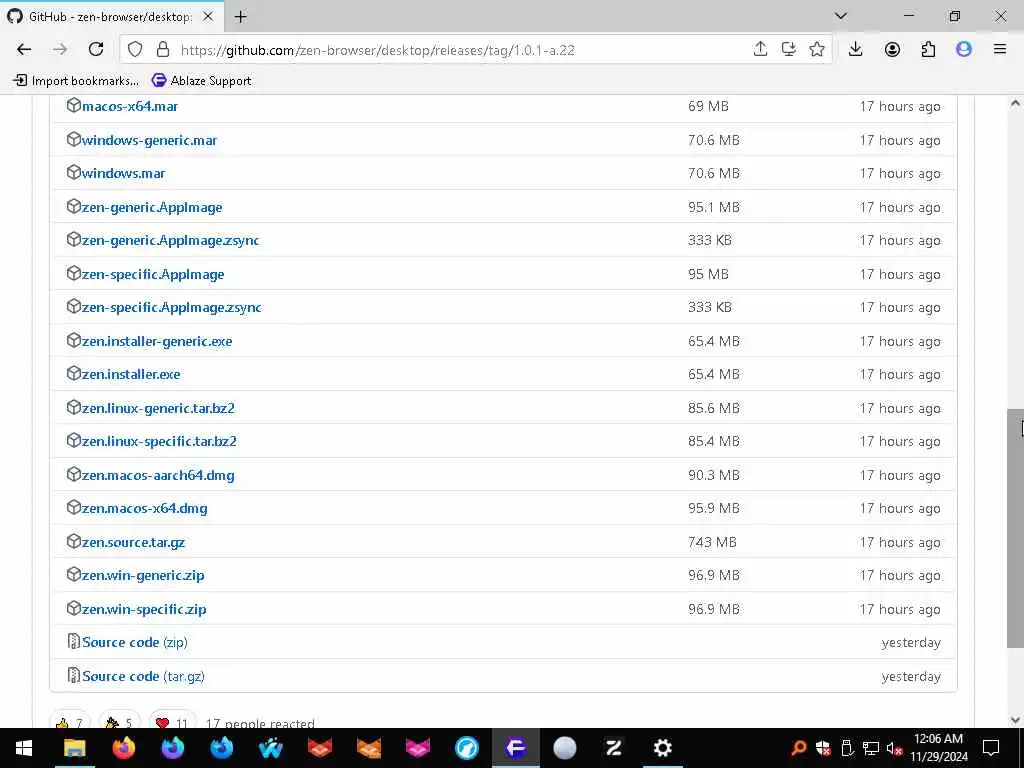Download windows-generic.mar asset
1024x768 pixels.
click(150, 140)
